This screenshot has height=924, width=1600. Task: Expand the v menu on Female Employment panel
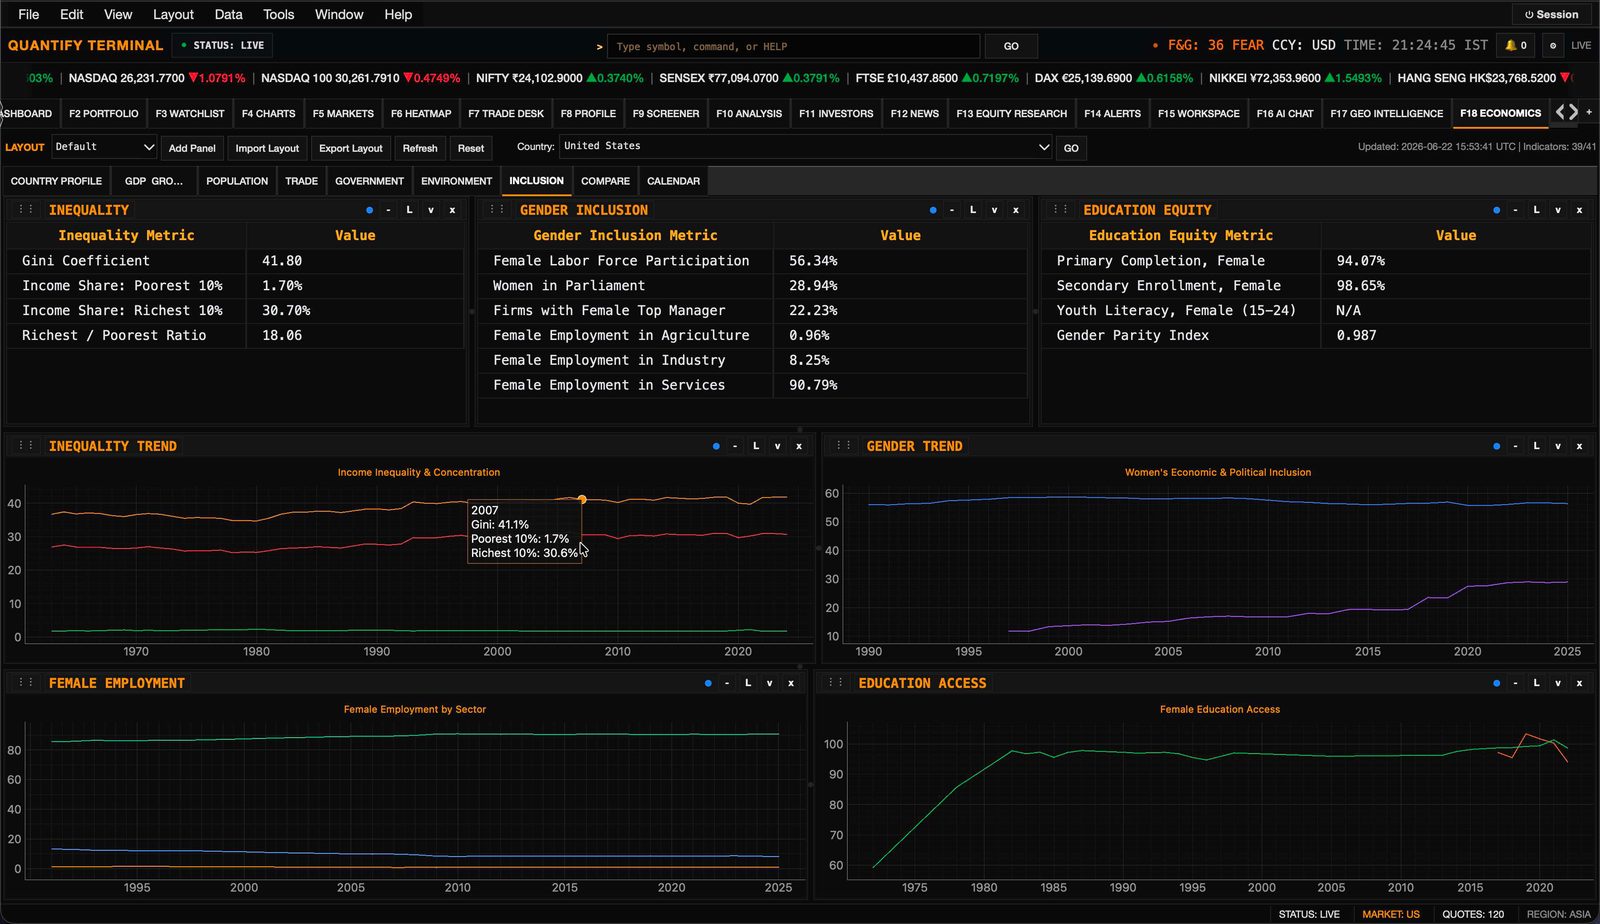[x=769, y=683]
